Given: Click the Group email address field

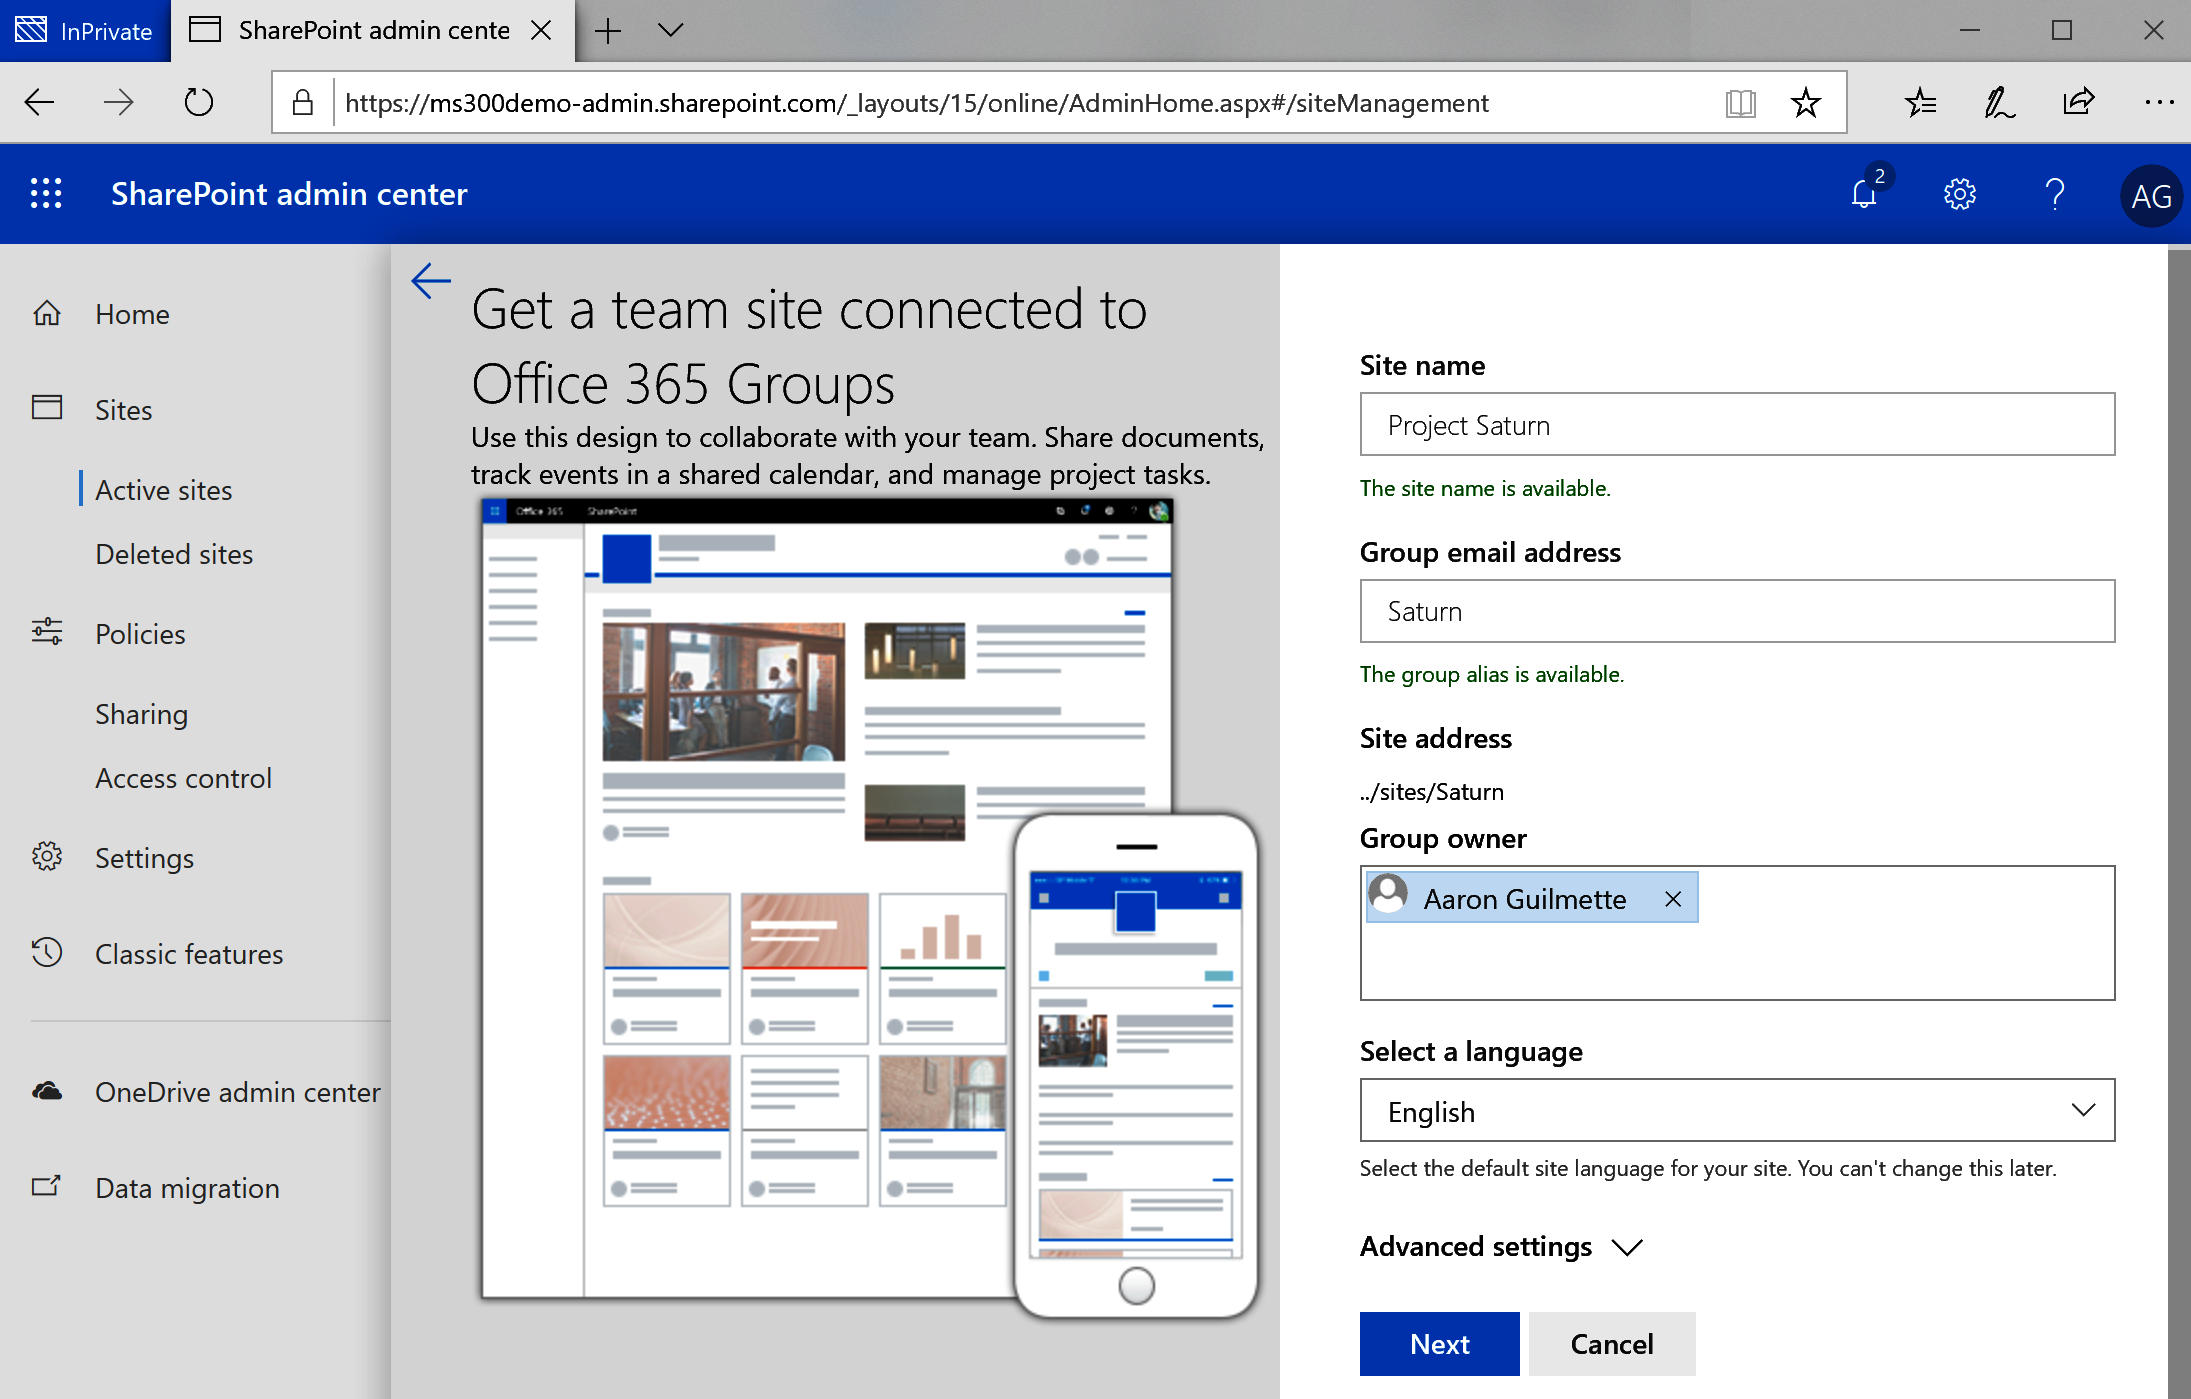Looking at the screenshot, I should click(x=1737, y=611).
